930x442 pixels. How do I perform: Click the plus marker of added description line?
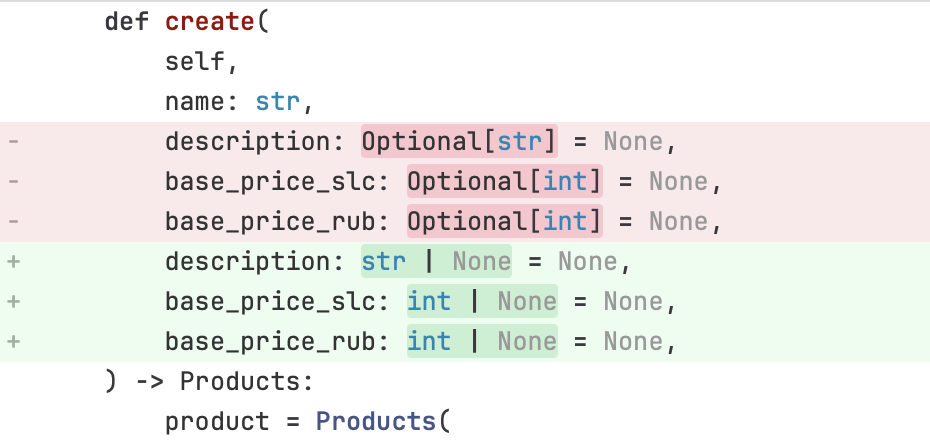13,262
